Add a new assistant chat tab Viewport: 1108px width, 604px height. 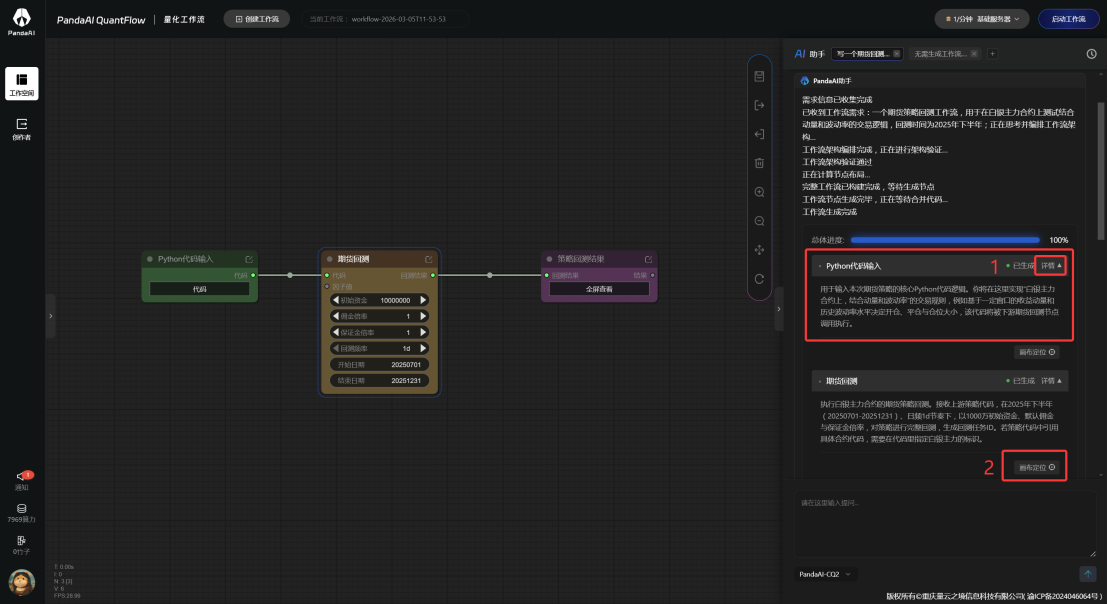click(992, 54)
